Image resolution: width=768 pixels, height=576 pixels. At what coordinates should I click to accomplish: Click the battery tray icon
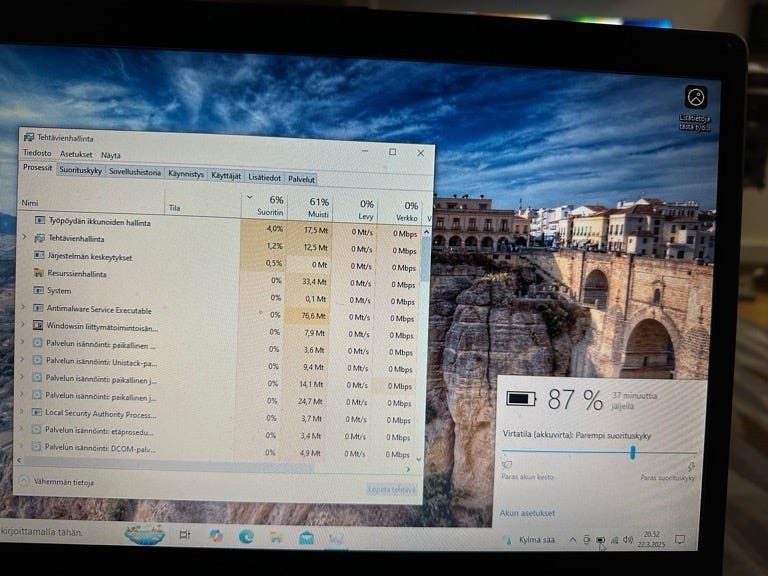pyautogui.click(x=600, y=540)
